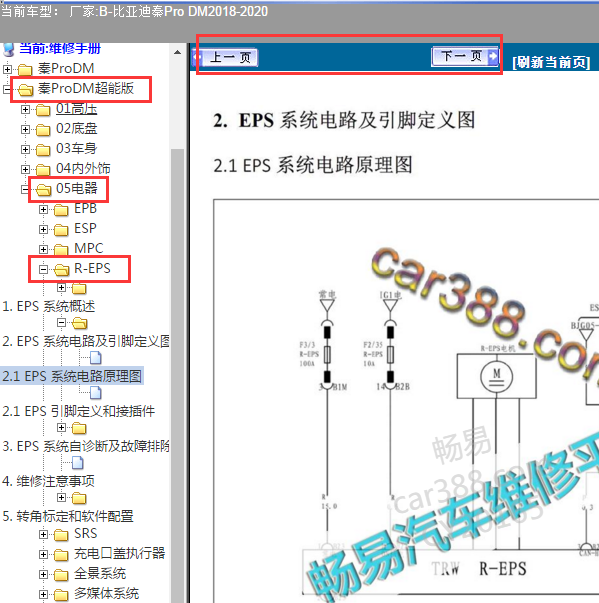Open the 01高压 tree item
Image resolution: width=599 pixels, height=603 pixels.
pyautogui.click(x=76, y=109)
